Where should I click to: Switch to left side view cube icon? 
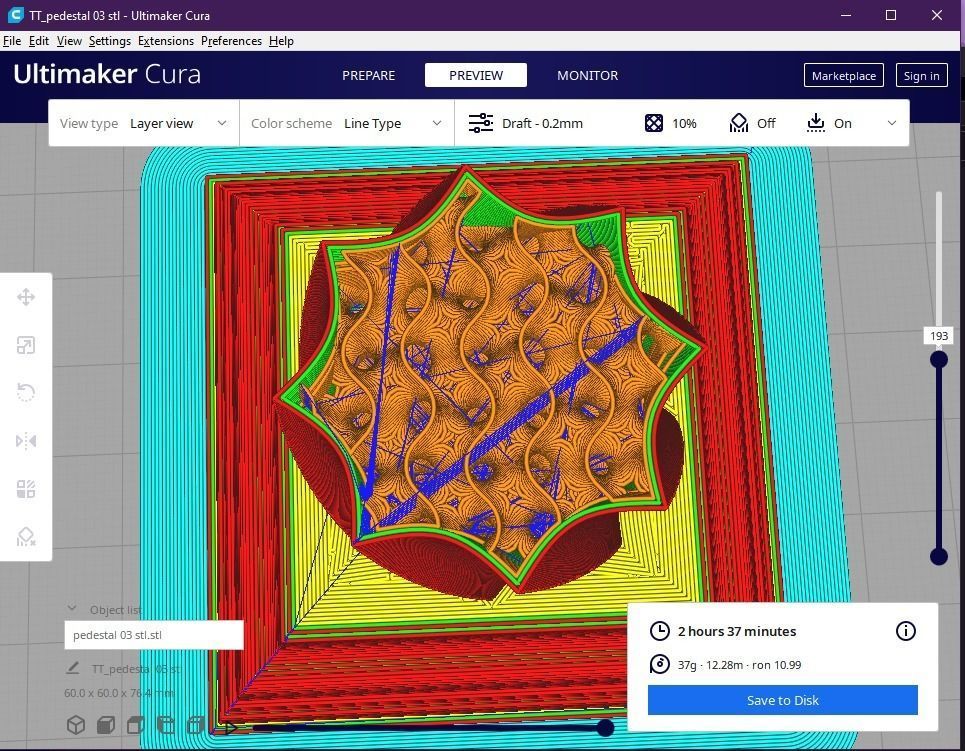point(166,725)
